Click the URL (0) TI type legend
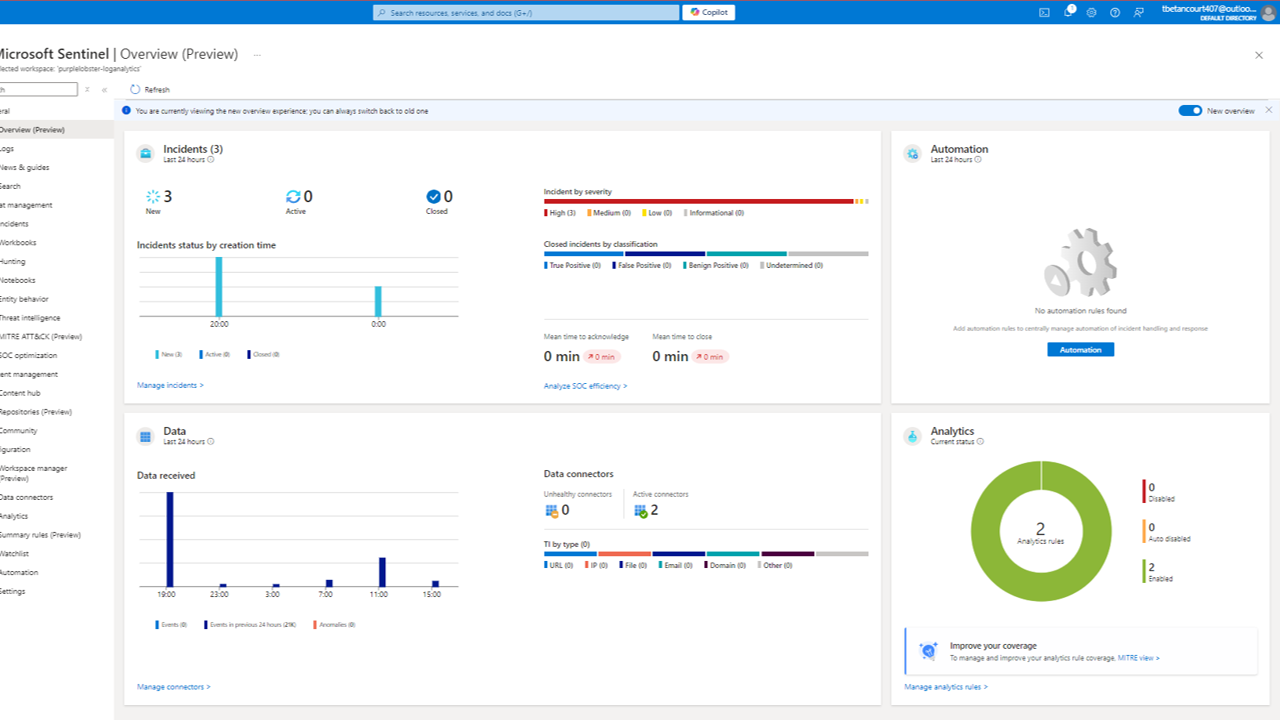This screenshot has height=720, width=1280. pyautogui.click(x=558, y=565)
